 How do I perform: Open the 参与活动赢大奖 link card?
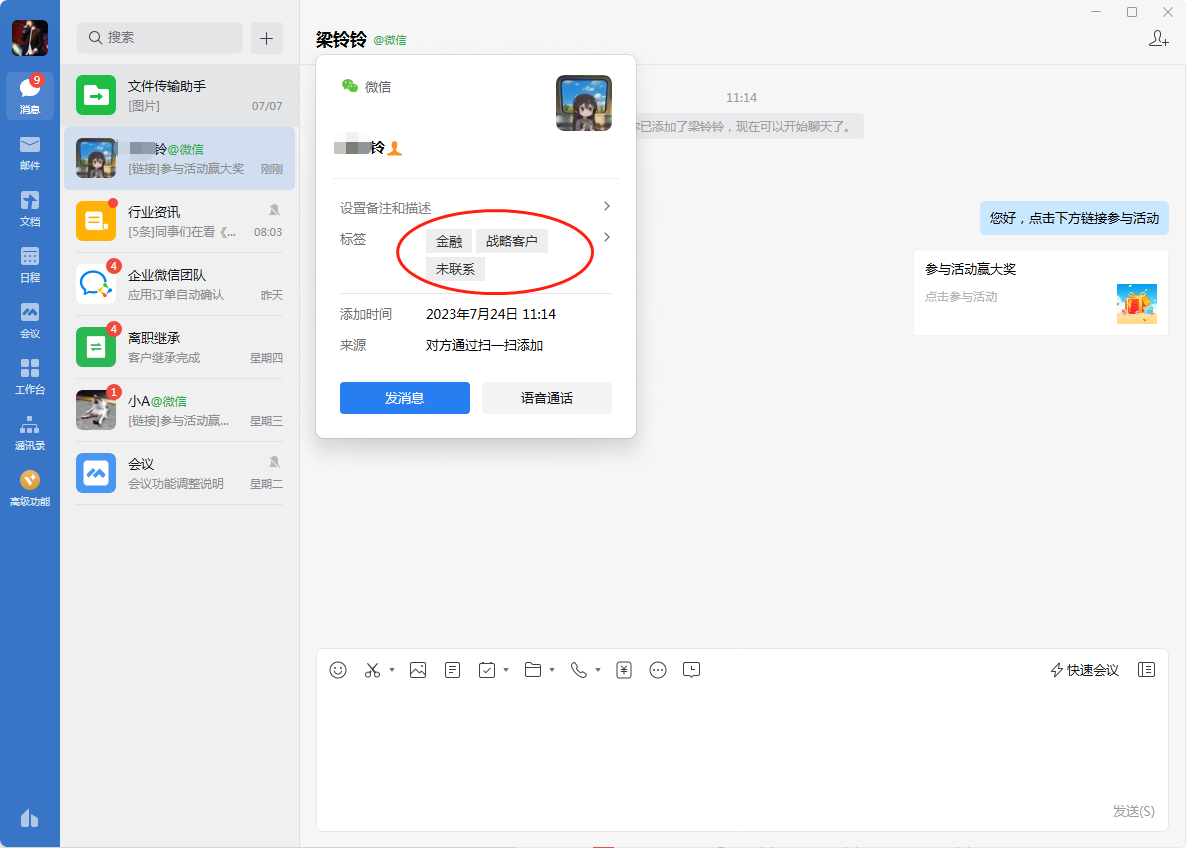point(1041,292)
